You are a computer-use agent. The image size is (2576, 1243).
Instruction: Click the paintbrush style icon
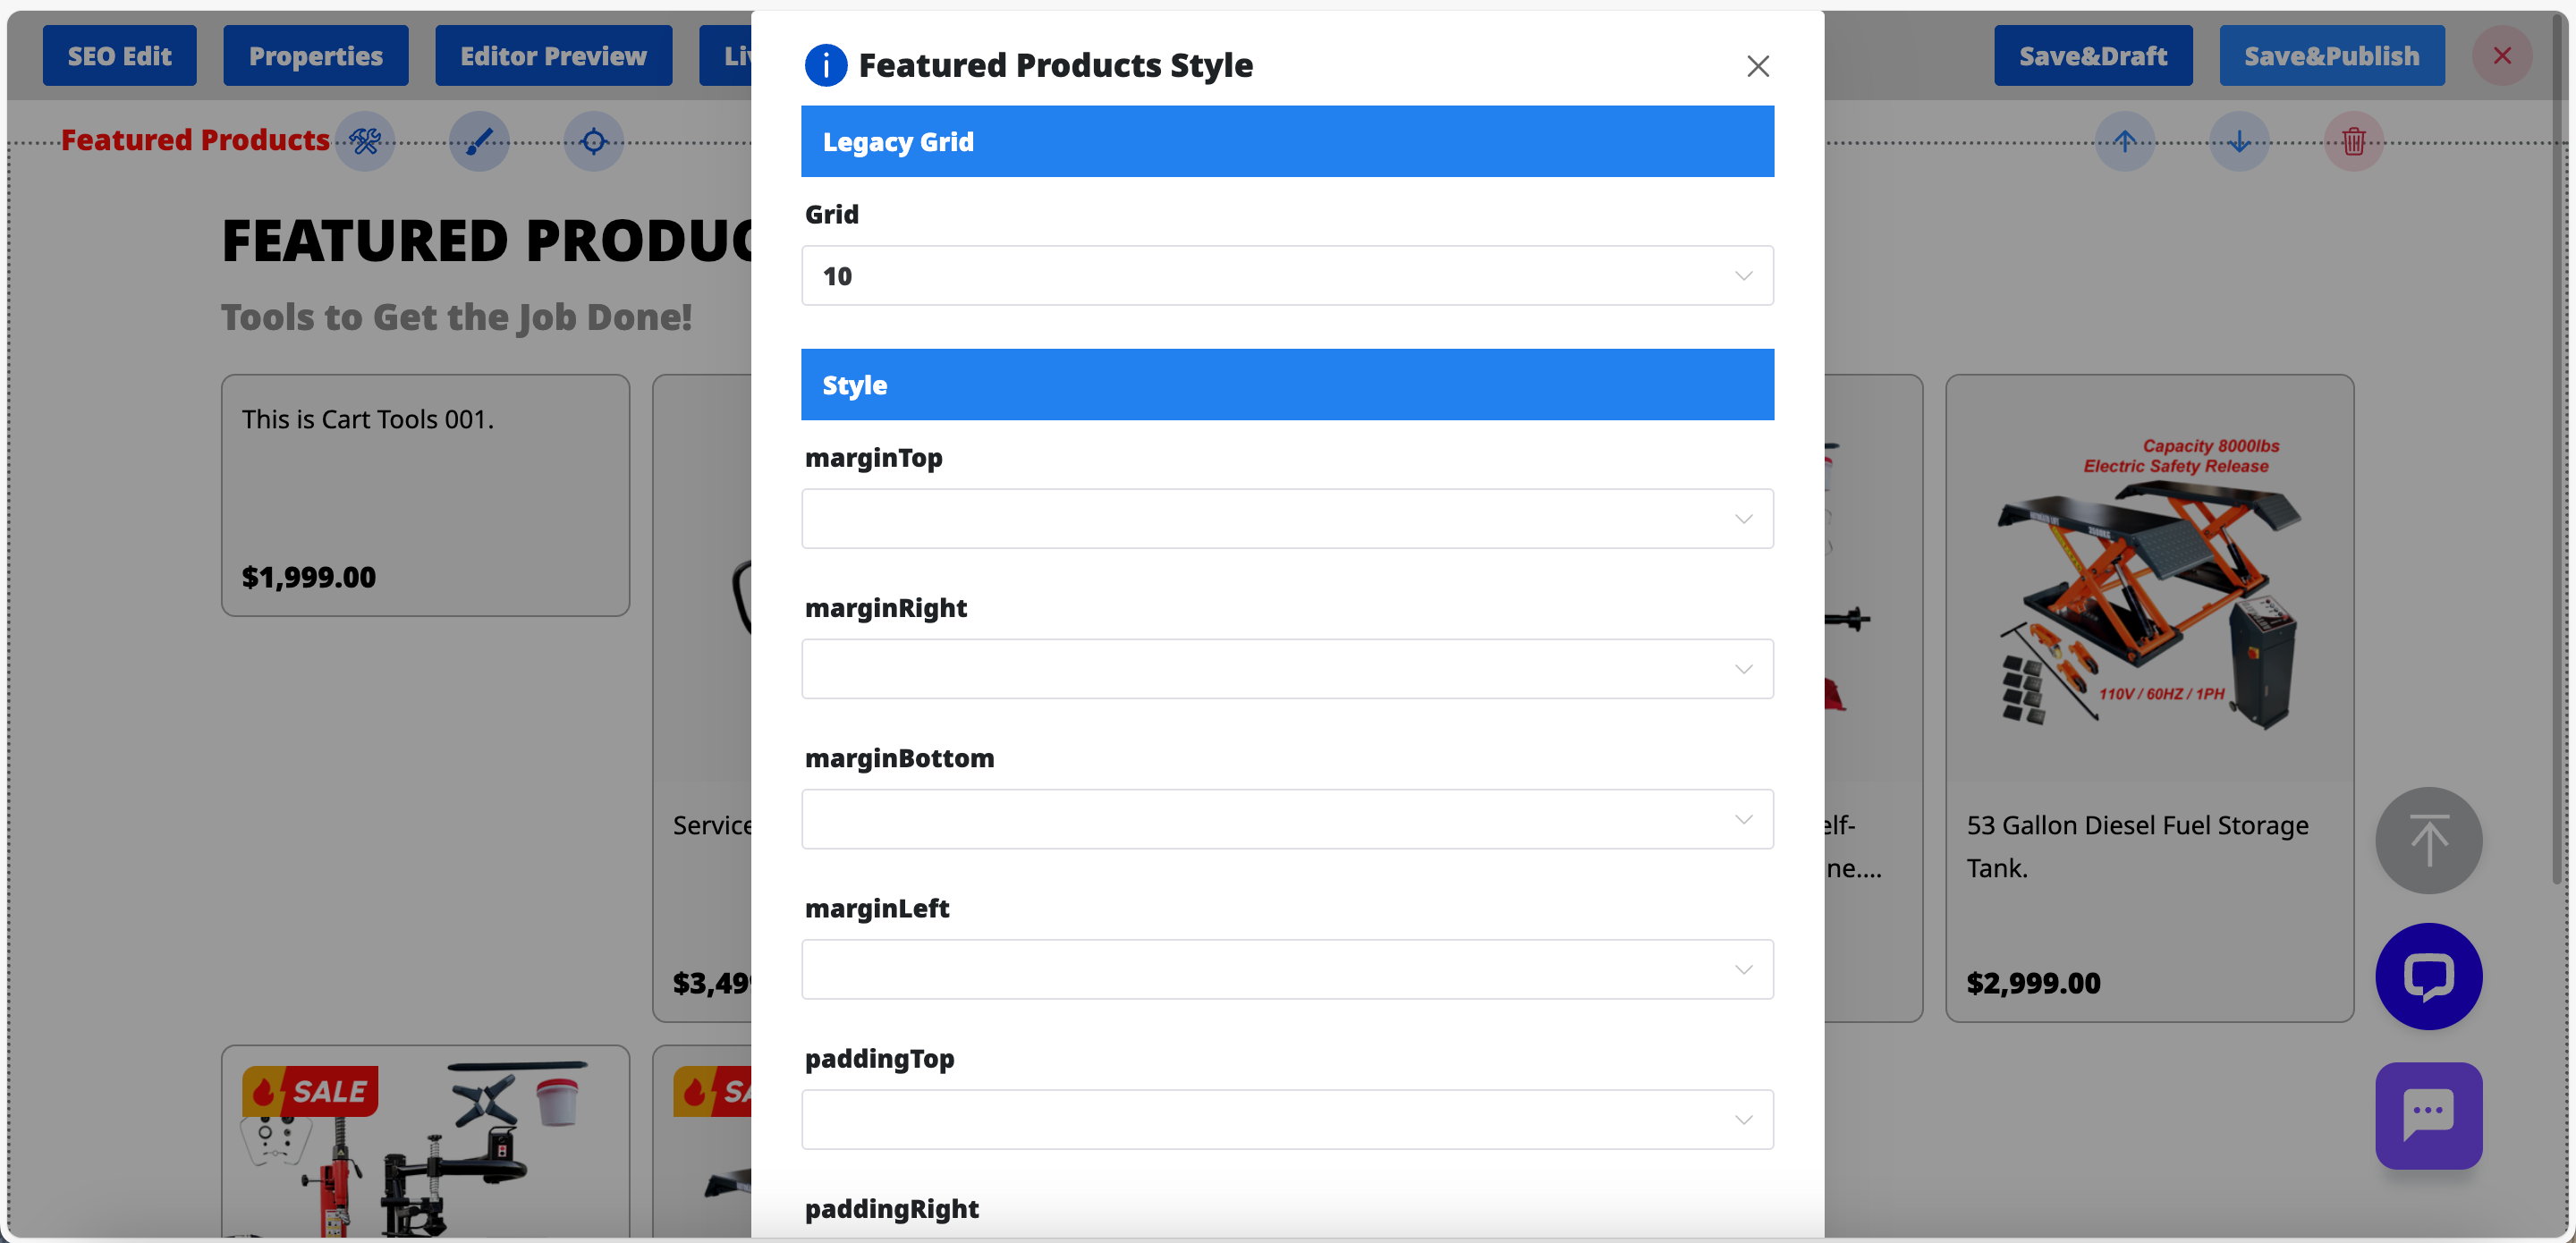(x=479, y=141)
